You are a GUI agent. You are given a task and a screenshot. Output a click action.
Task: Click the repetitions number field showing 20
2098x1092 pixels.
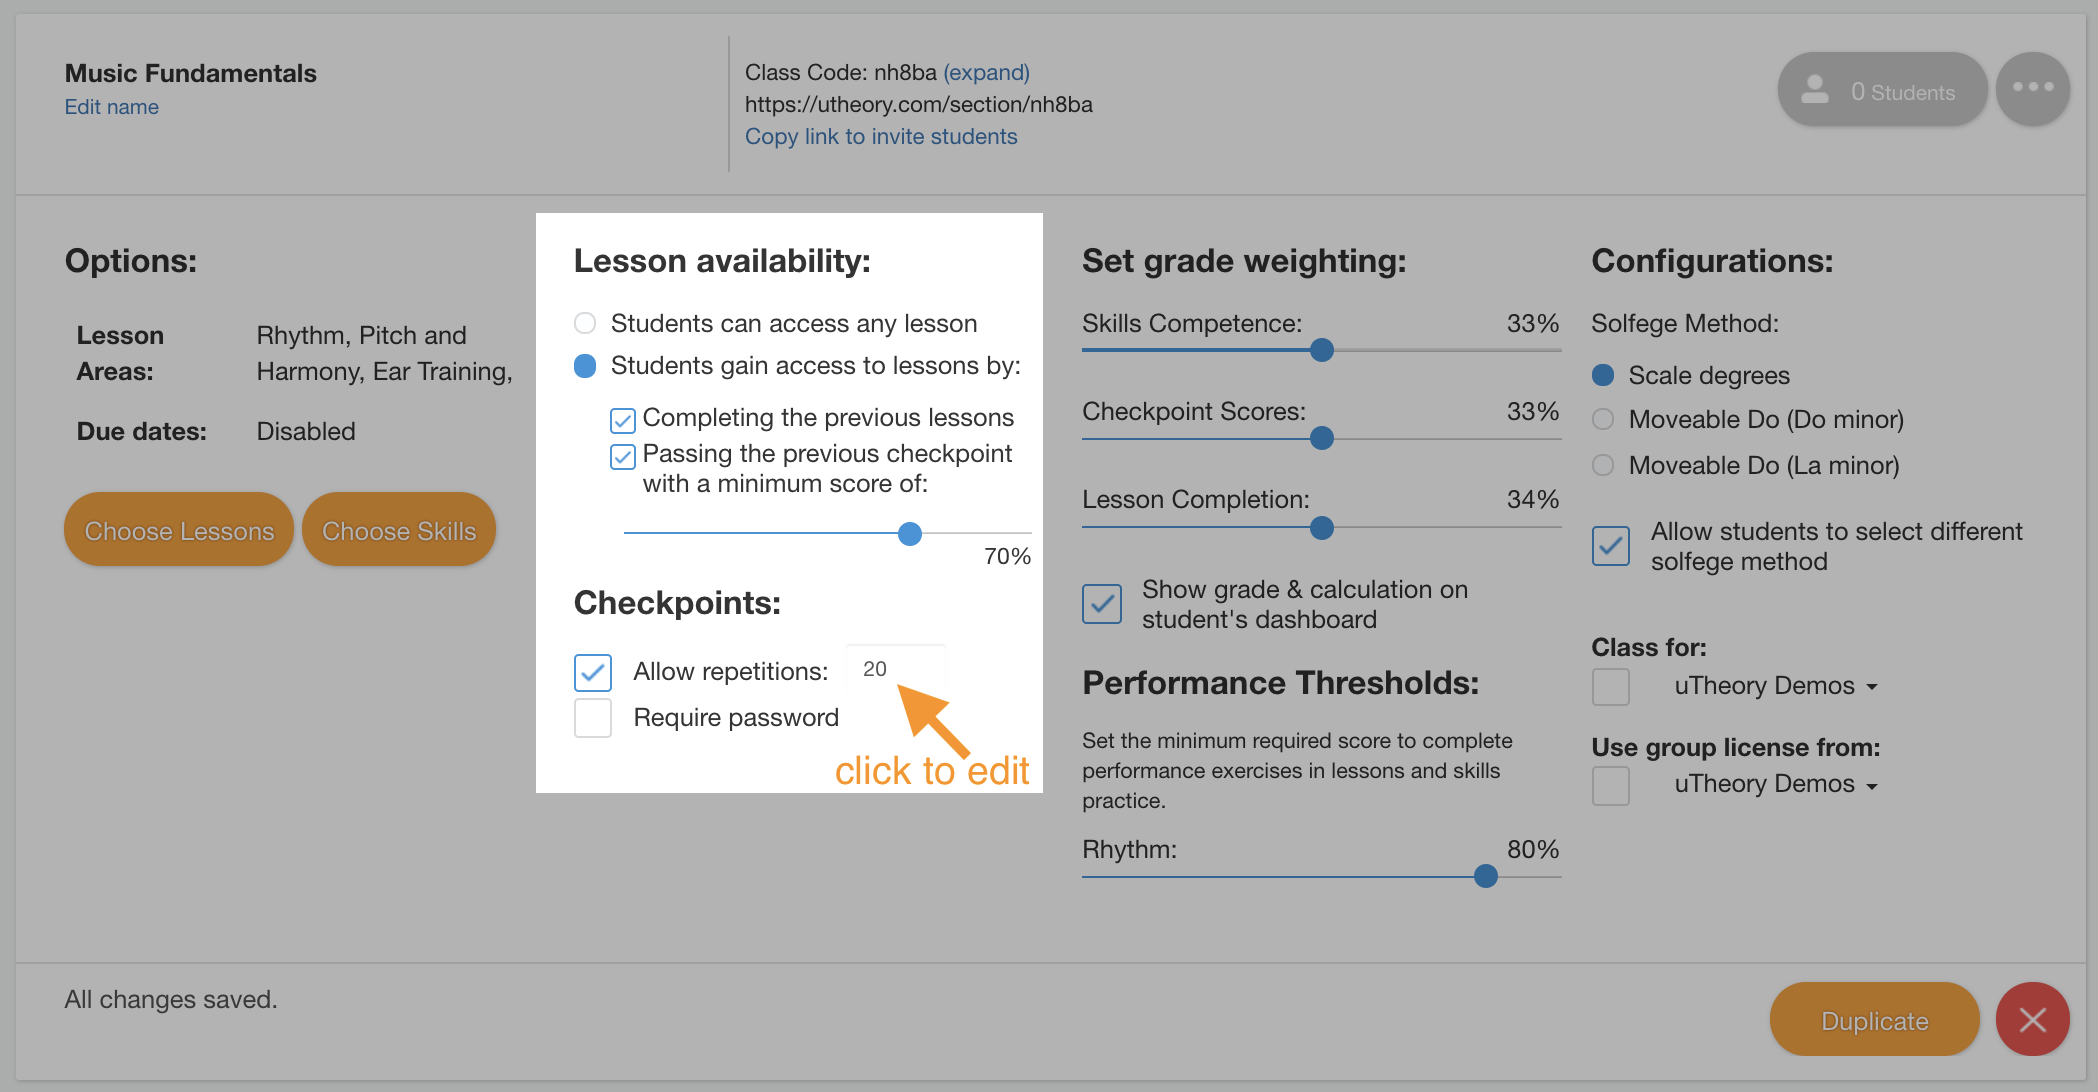pos(895,668)
